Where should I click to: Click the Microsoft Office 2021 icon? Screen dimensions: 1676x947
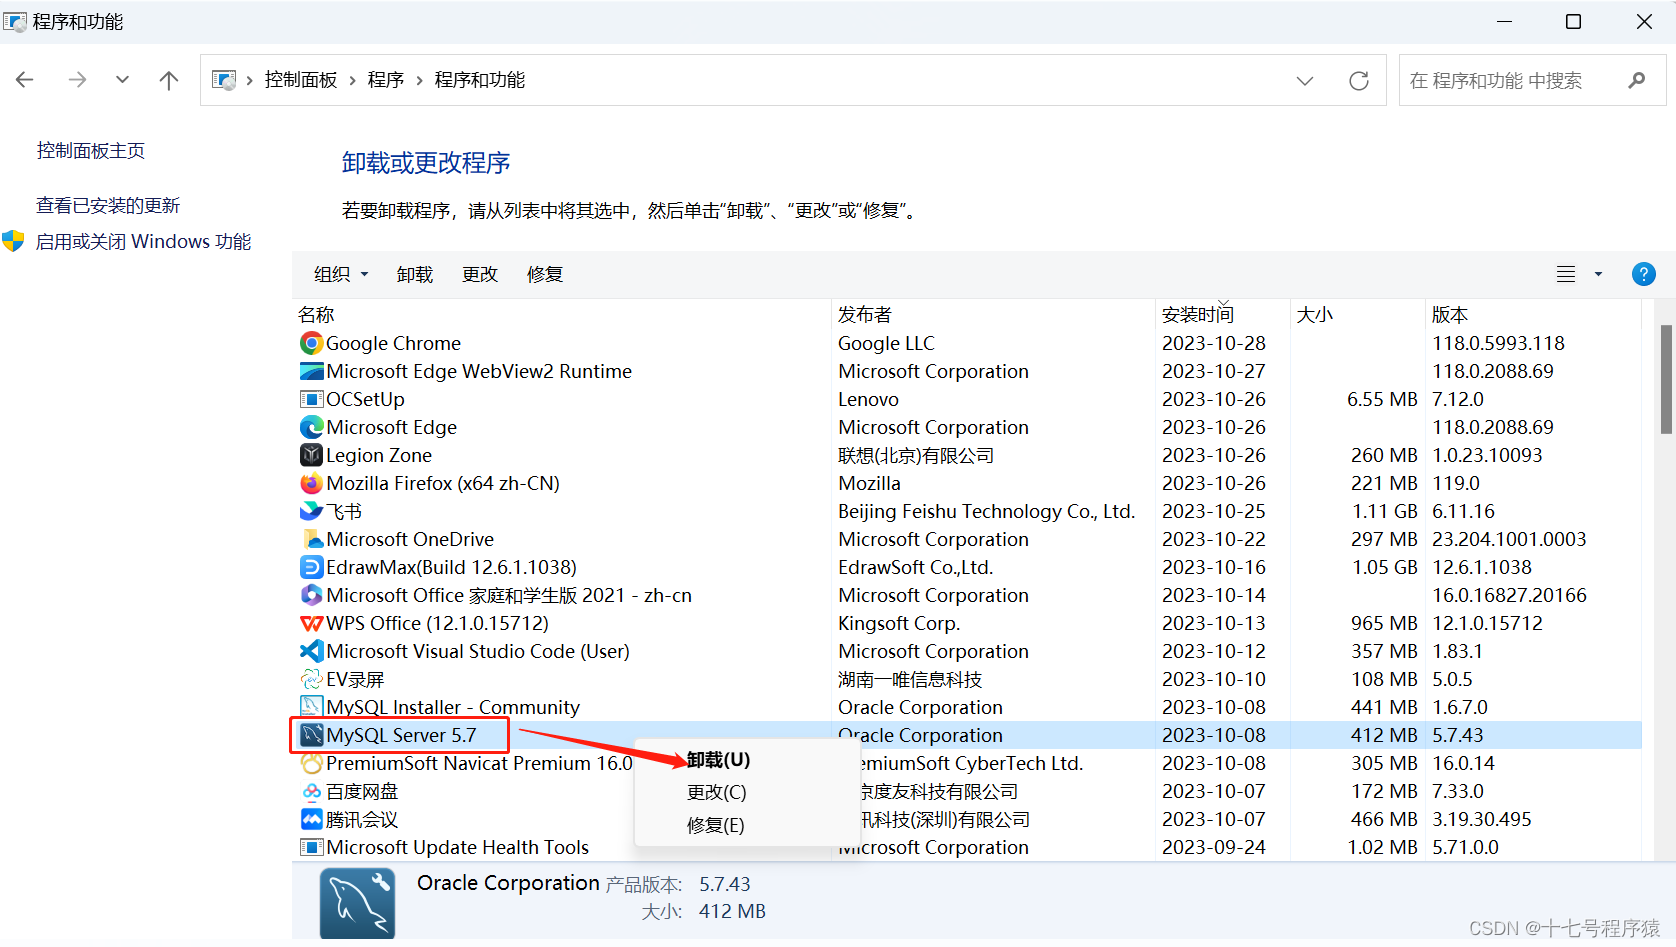[x=312, y=595]
